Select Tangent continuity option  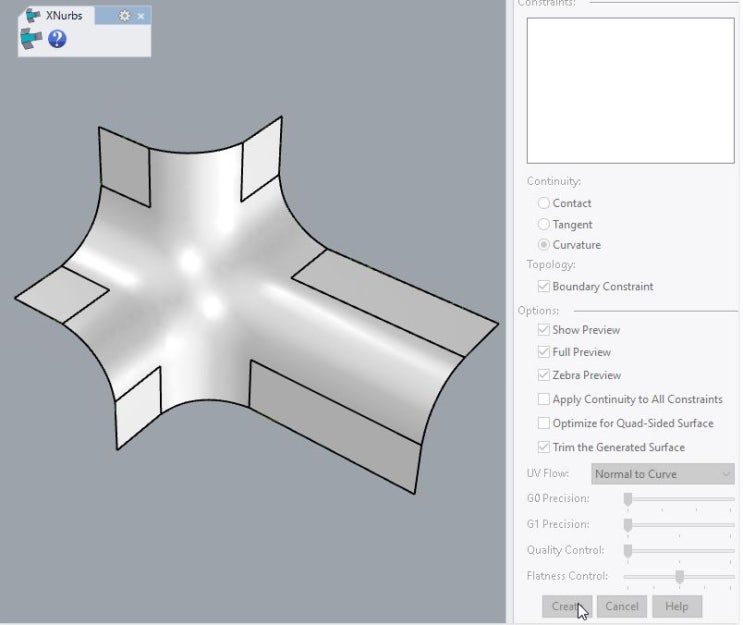(x=544, y=224)
